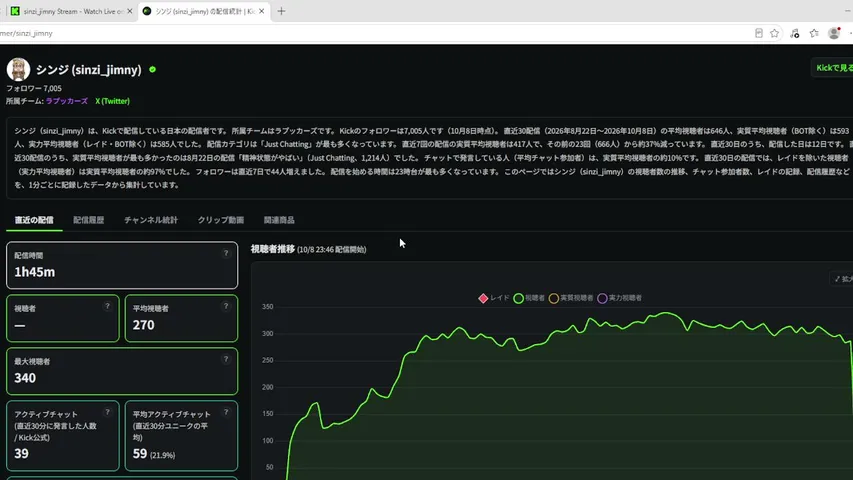The image size is (853, 480).
Task: Open help icon on 配信時間 card
Action: tap(226, 254)
